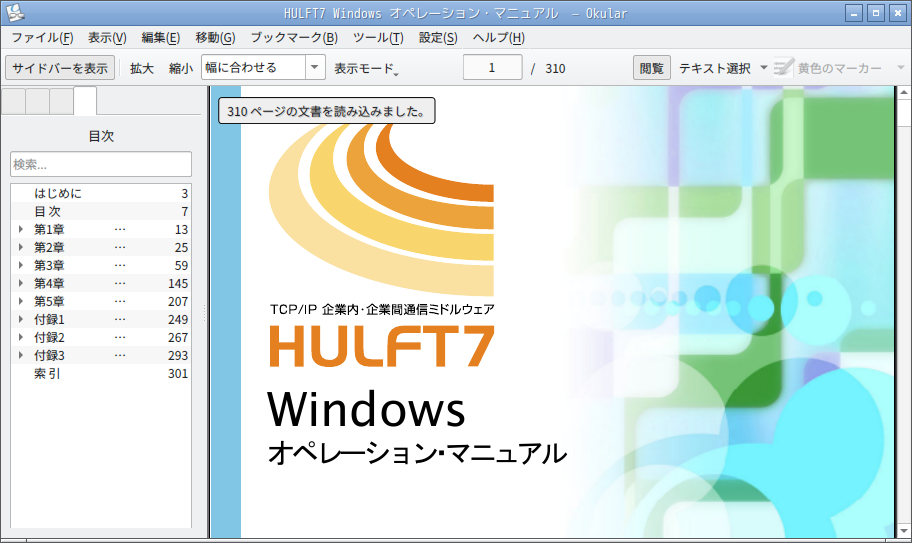Image resolution: width=912 pixels, height=543 pixels.
Task: Expand the 第3章 tree node
Action: point(21,265)
